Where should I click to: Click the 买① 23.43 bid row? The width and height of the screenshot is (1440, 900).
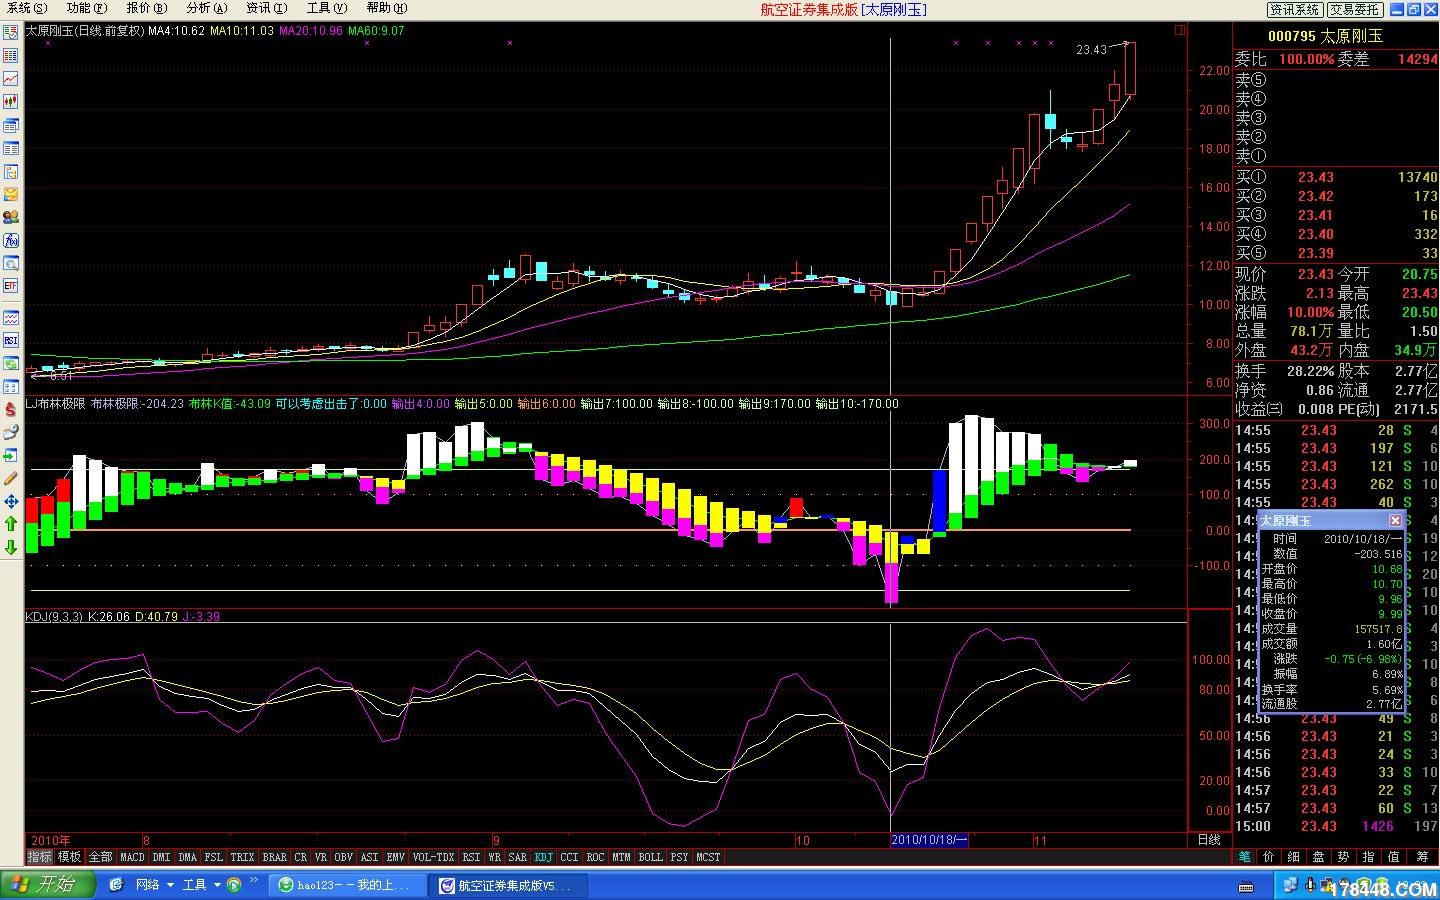1336,177
